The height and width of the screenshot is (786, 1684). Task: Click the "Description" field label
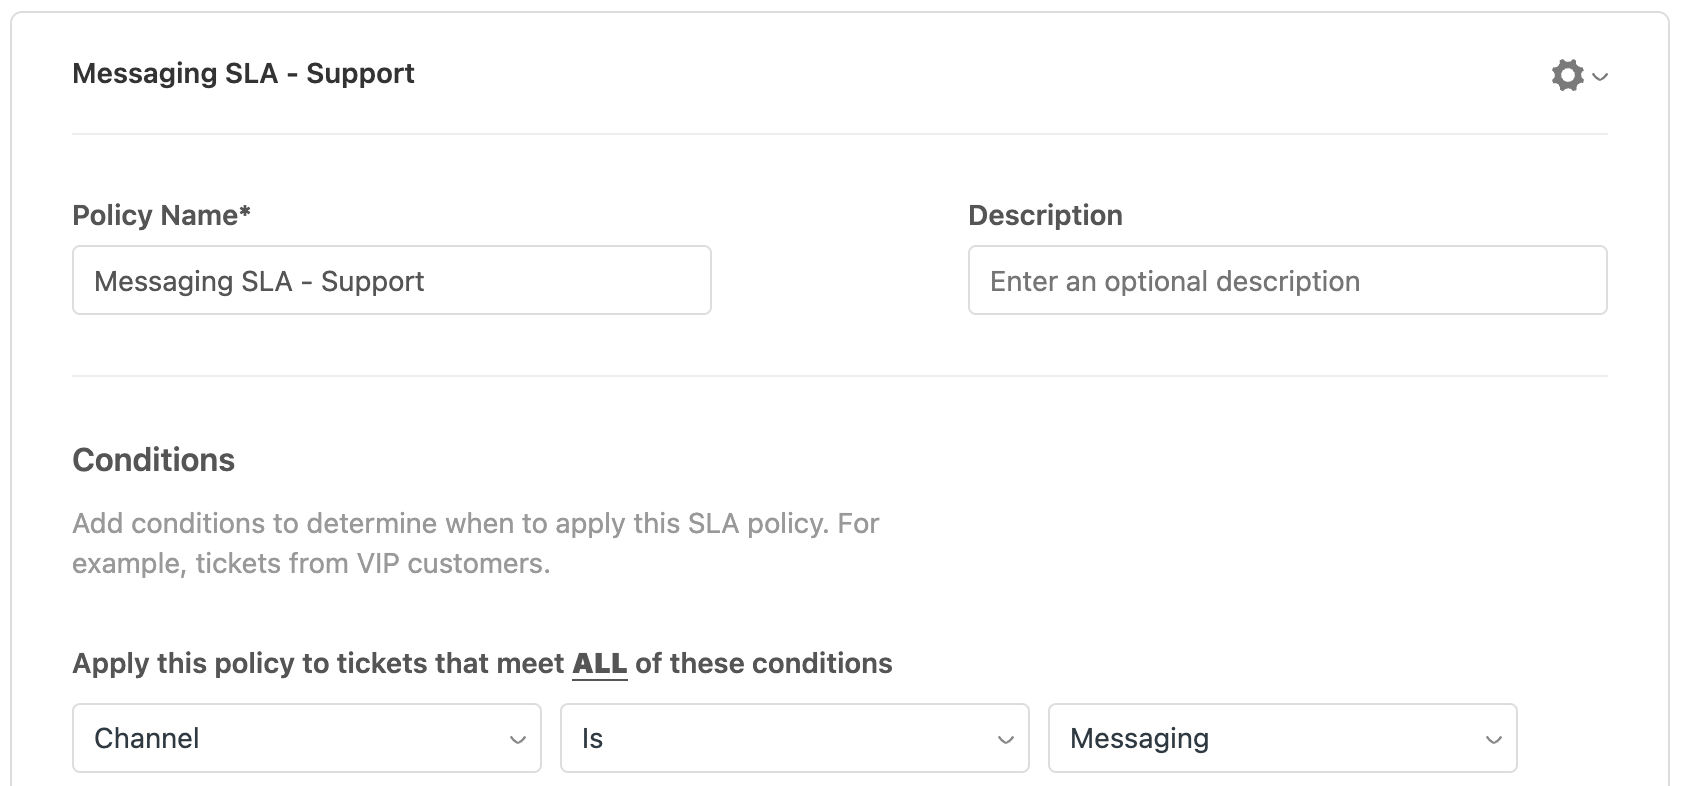pos(1045,216)
